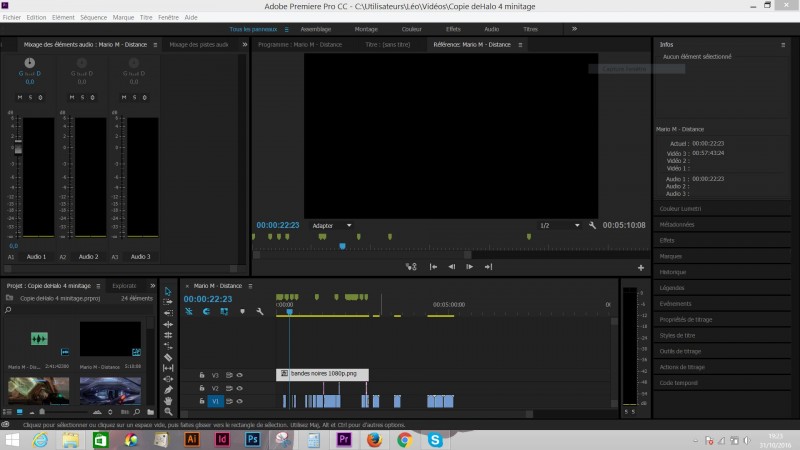Switch to the Explorateur tab
800x450 pixels.
click(124, 285)
